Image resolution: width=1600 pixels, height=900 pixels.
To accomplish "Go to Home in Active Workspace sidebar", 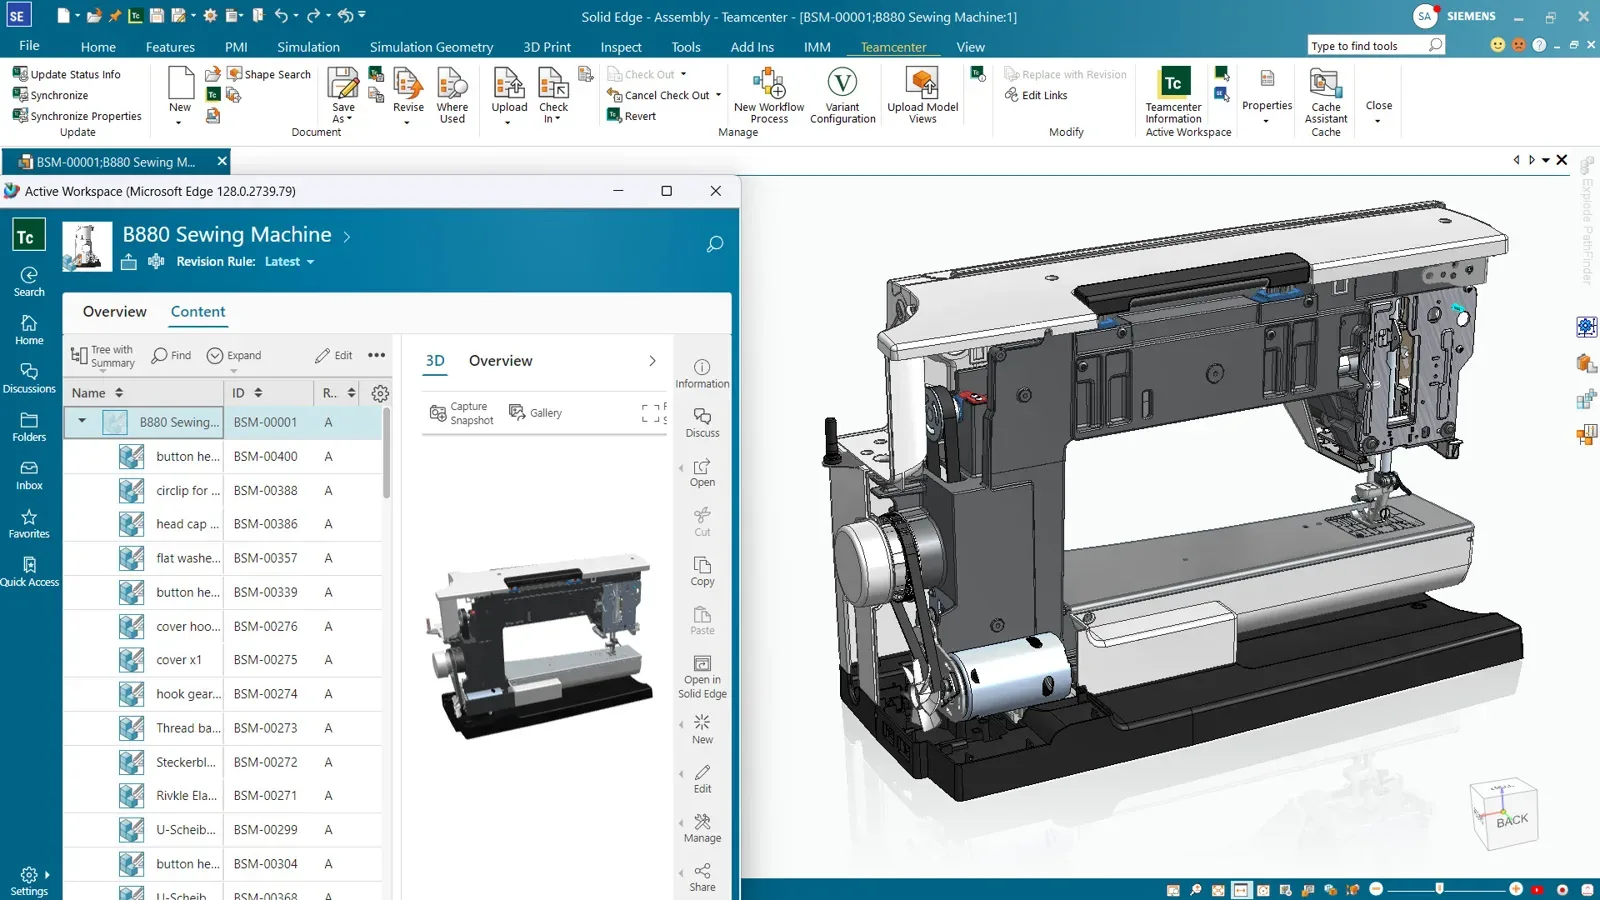I will 29,330.
